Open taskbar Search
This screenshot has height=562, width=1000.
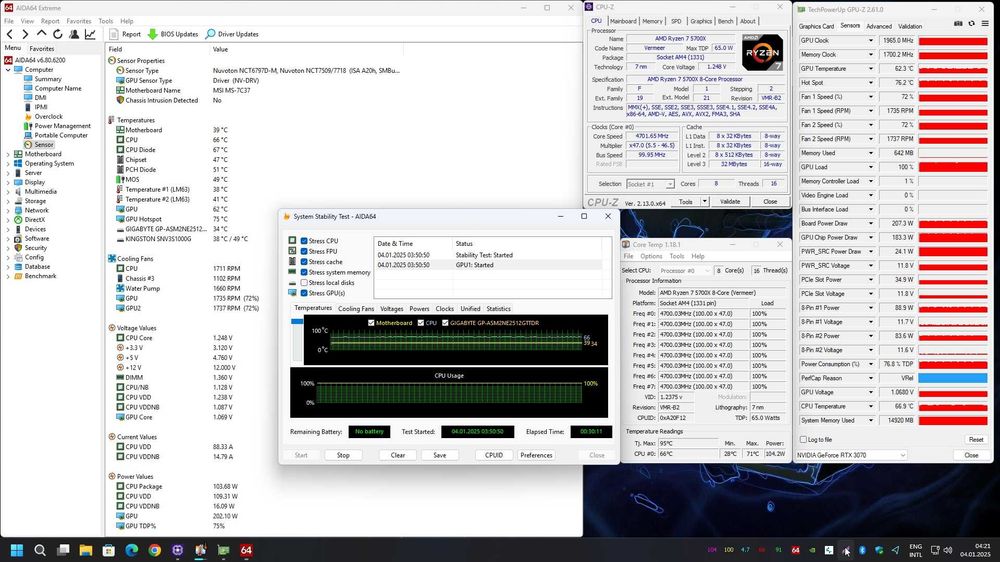(40, 550)
